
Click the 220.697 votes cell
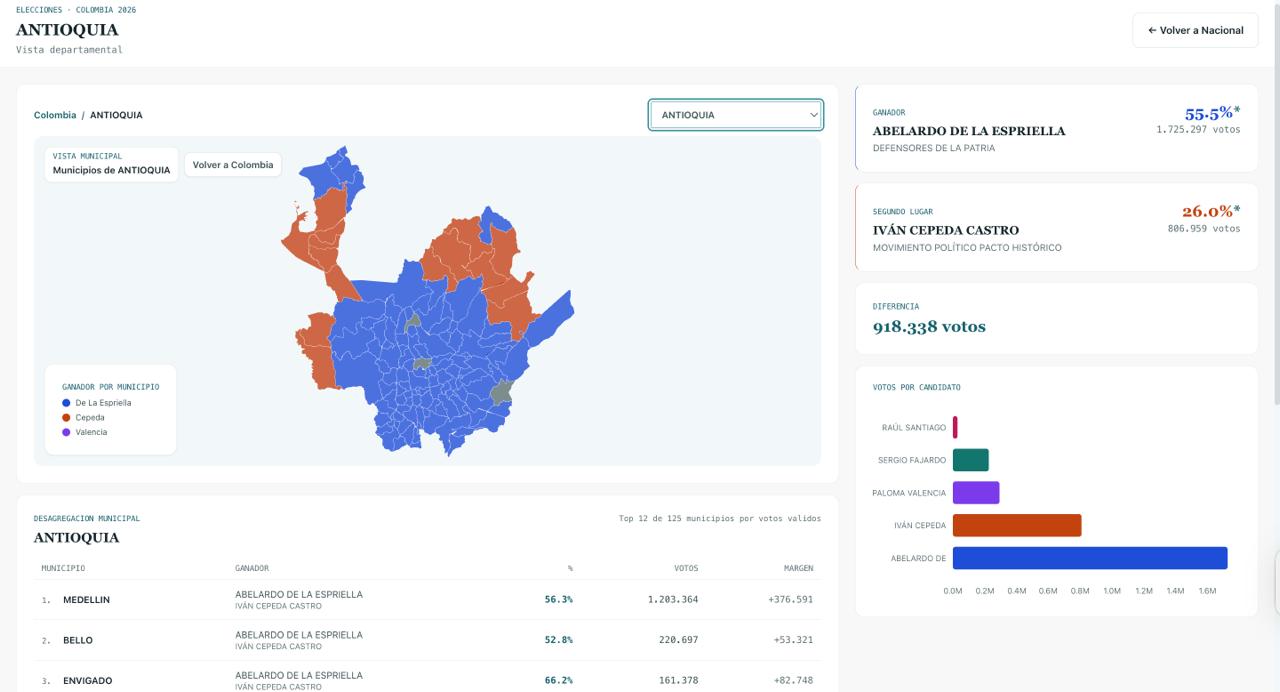point(679,640)
